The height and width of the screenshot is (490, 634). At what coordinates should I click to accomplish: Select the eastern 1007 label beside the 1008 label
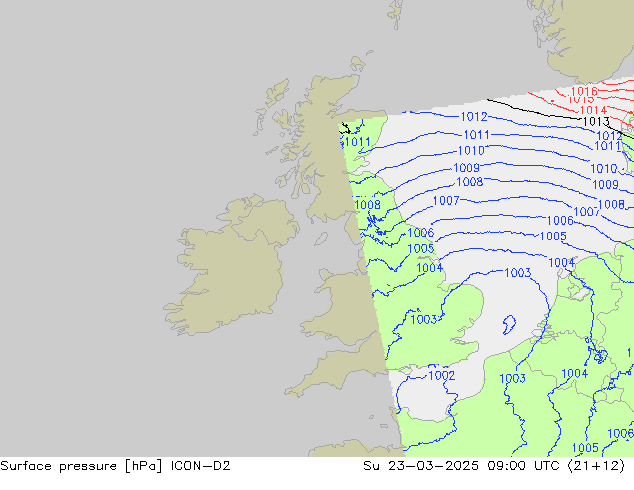tap(586, 211)
